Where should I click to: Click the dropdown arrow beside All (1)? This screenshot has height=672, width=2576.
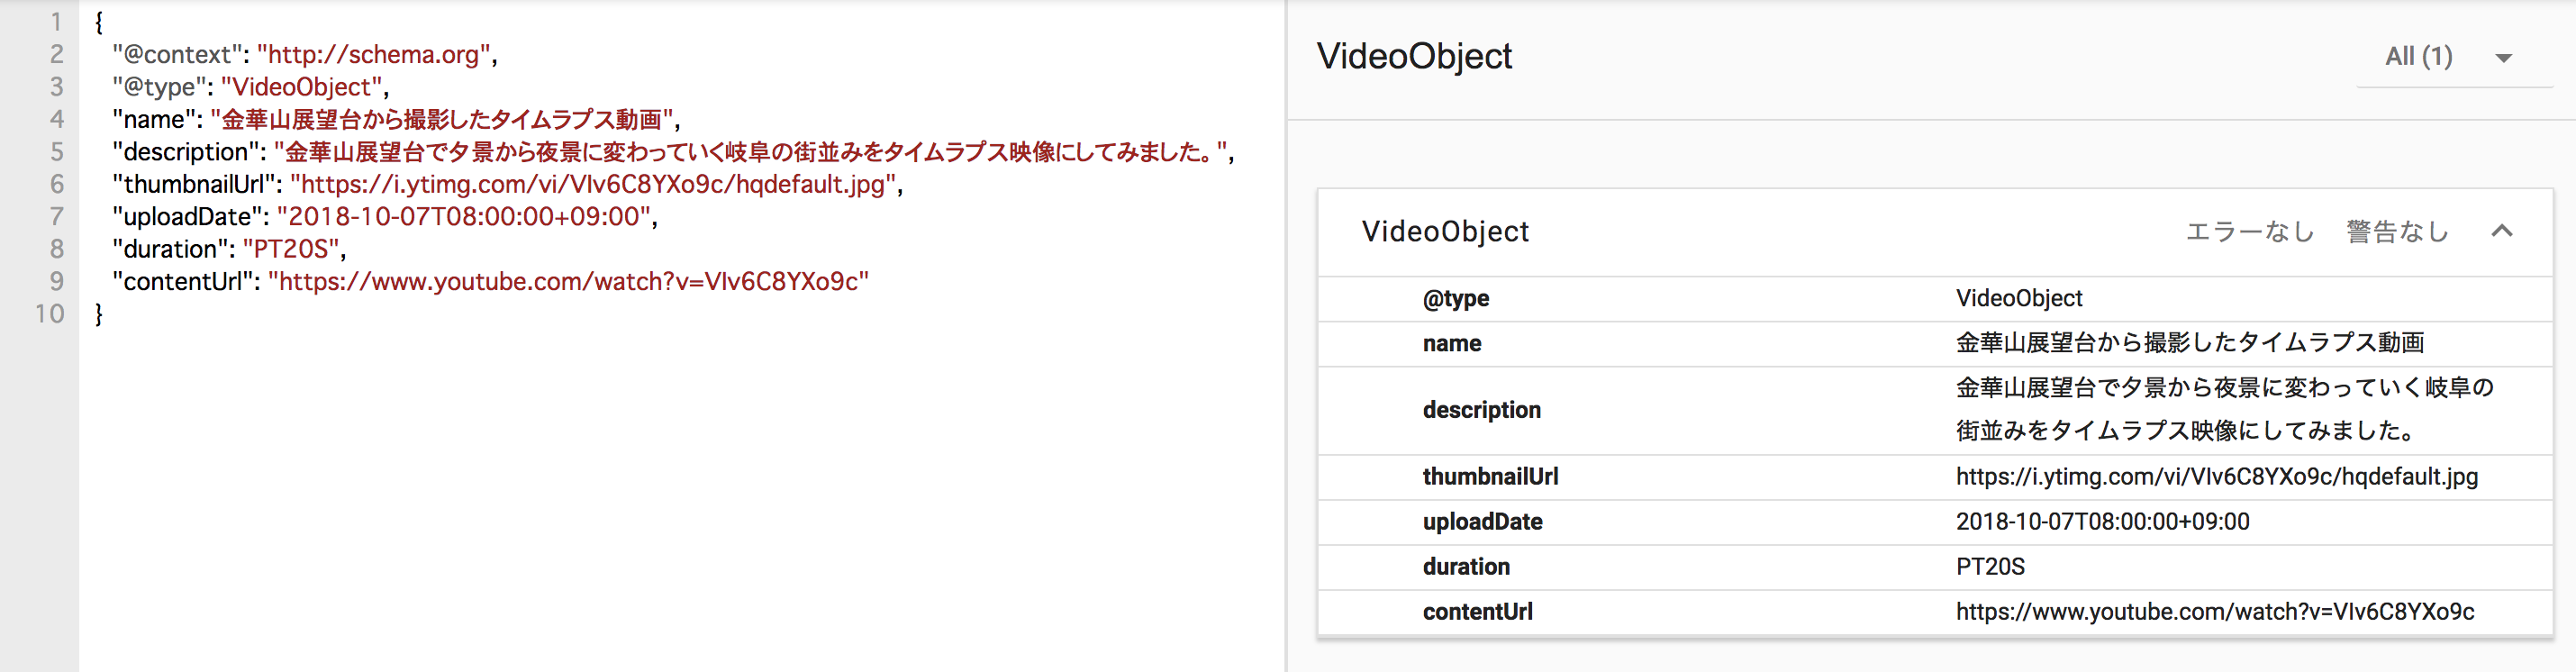click(x=2503, y=58)
